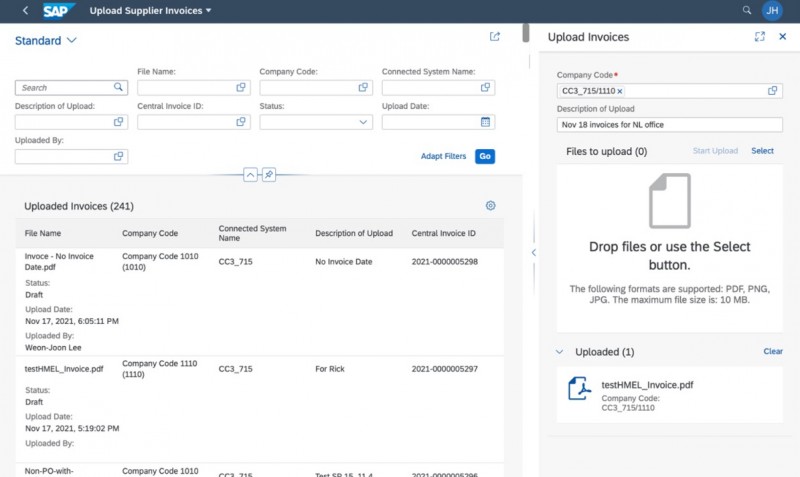Click the Description of Upload text field
This screenshot has width=800, height=477.
click(x=669, y=124)
